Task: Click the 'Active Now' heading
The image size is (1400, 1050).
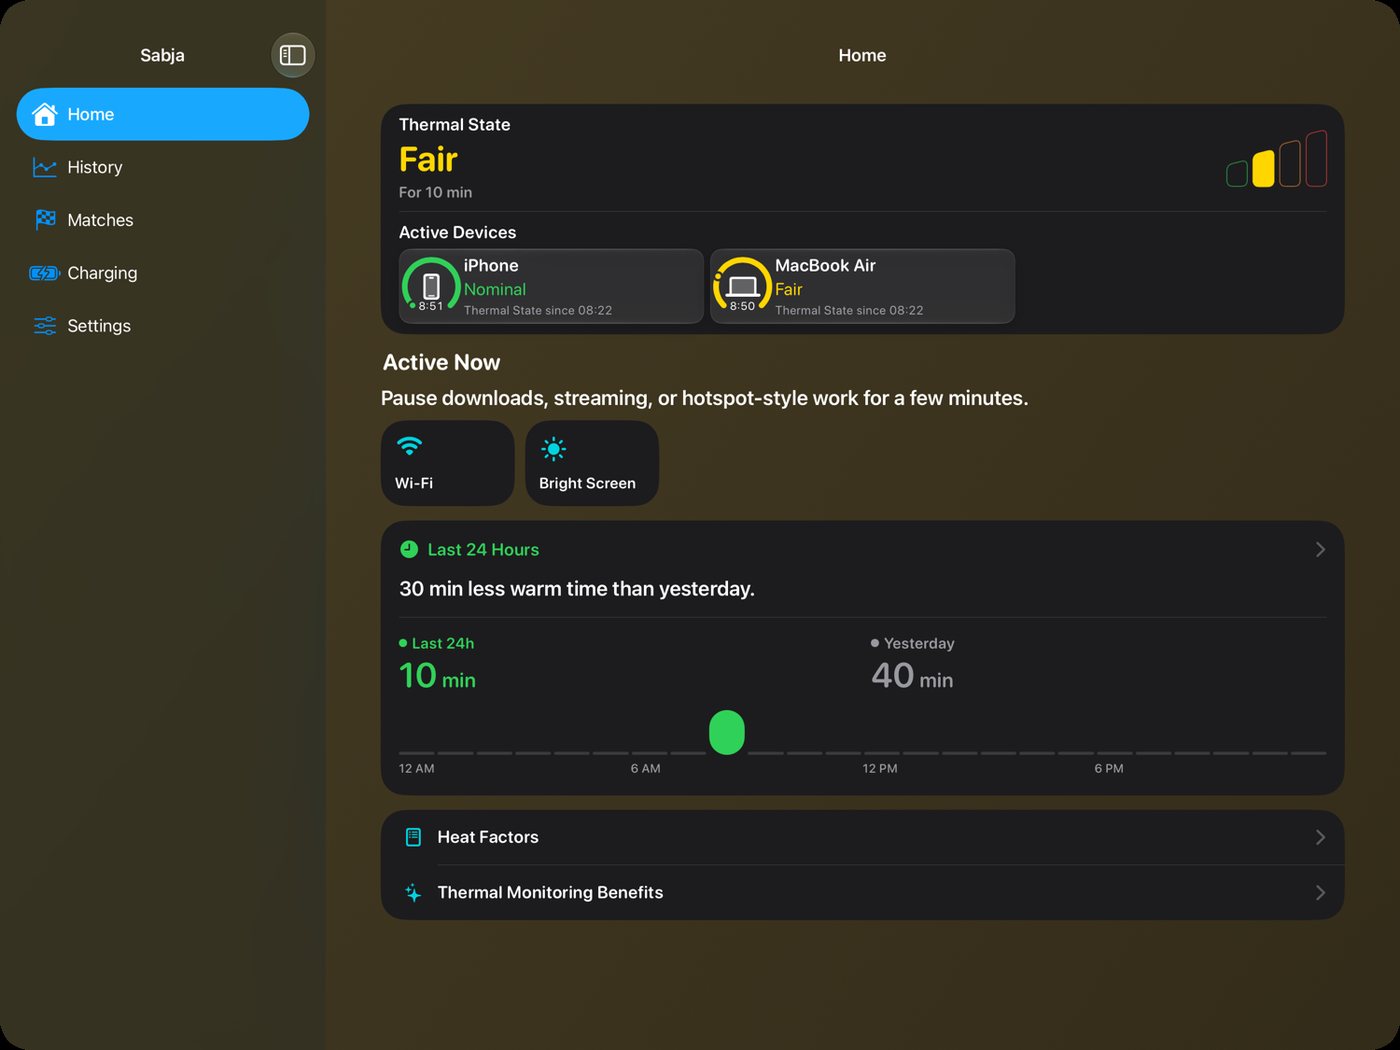Action: click(x=441, y=362)
